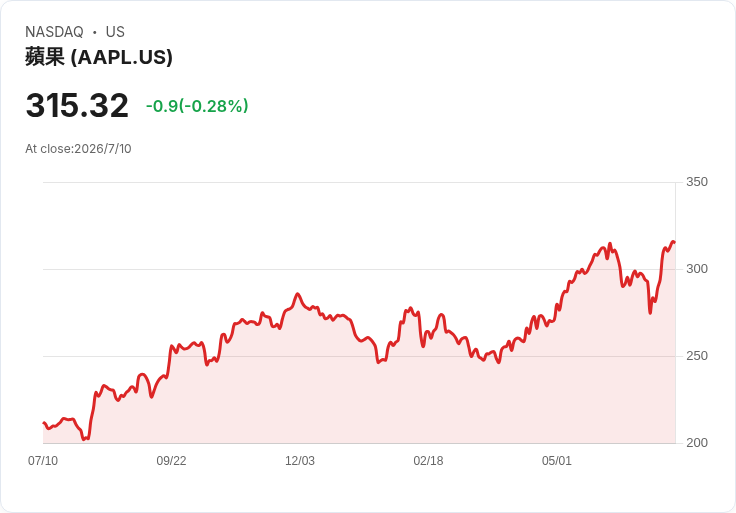Select the 12/03 date axis label

[x=300, y=461]
